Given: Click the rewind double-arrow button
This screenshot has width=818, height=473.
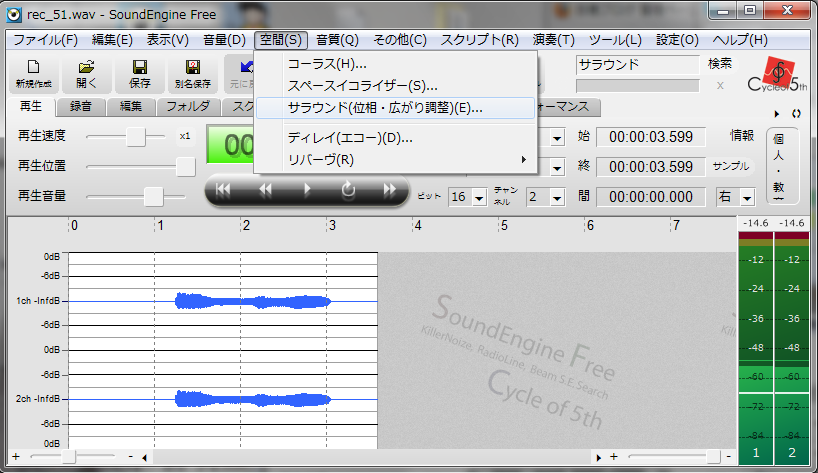Looking at the screenshot, I should (265, 190).
